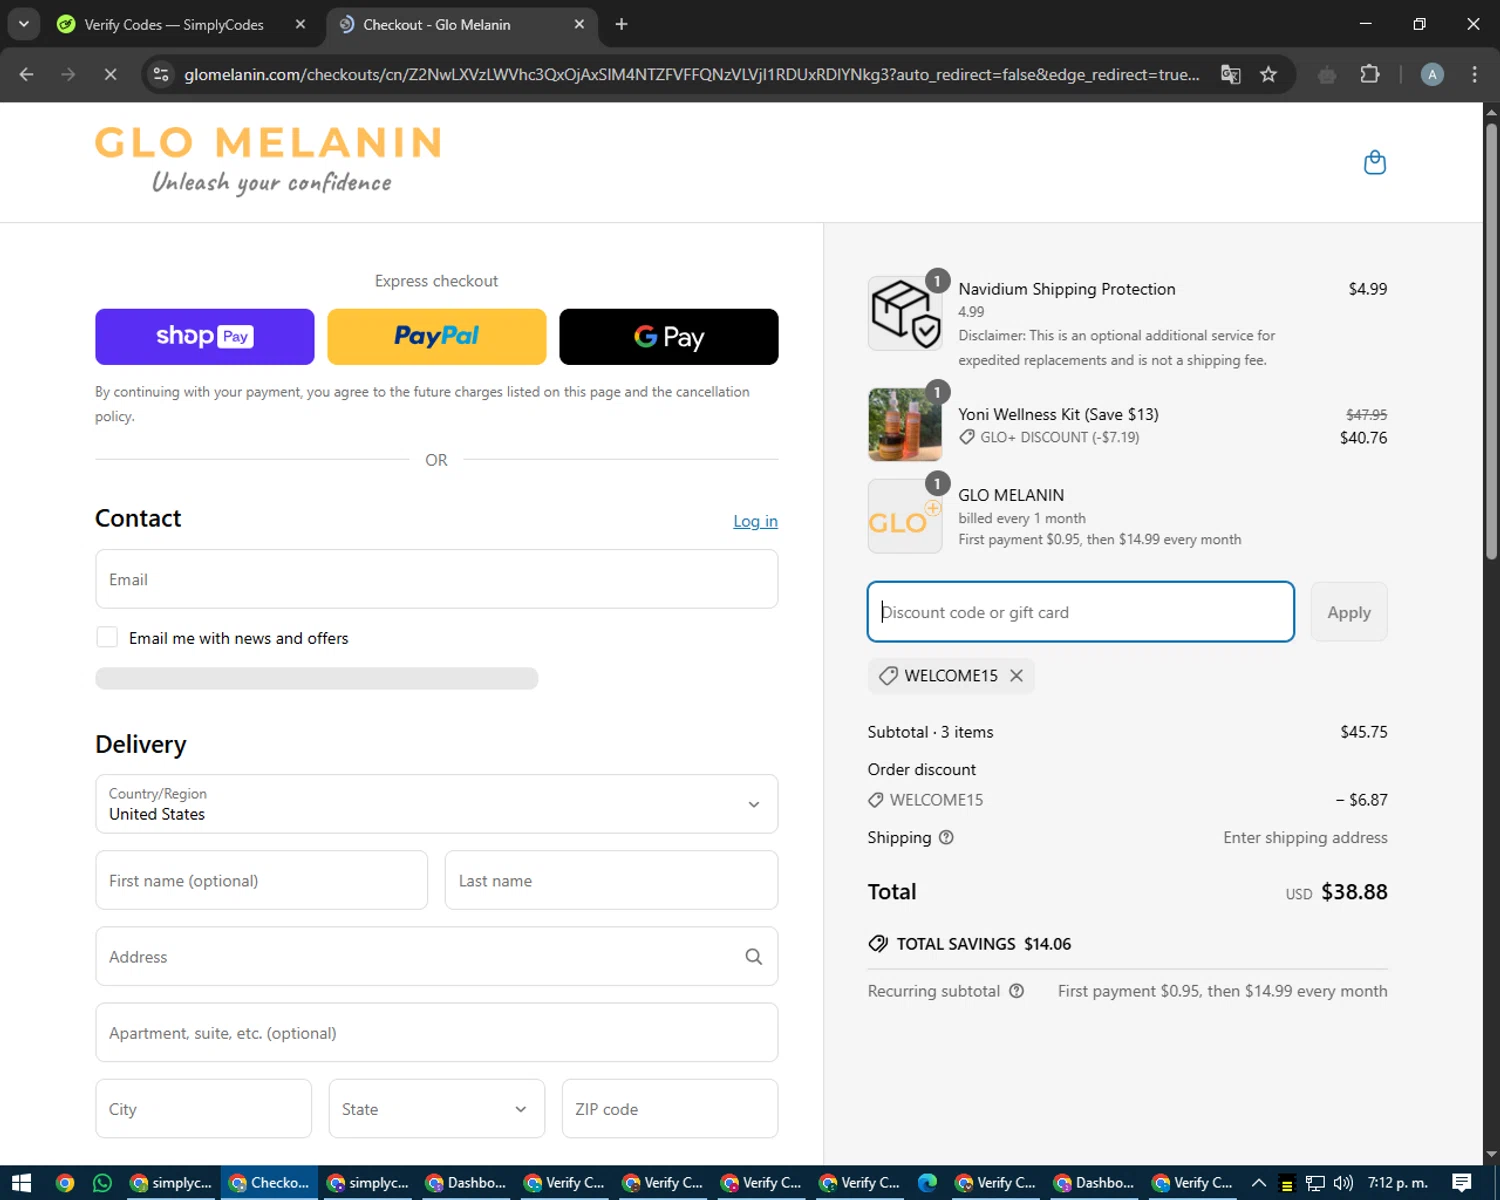Open the Country/Region dropdown
Image resolution: width=1500 pixels, height=1200 pixels.
437,804
